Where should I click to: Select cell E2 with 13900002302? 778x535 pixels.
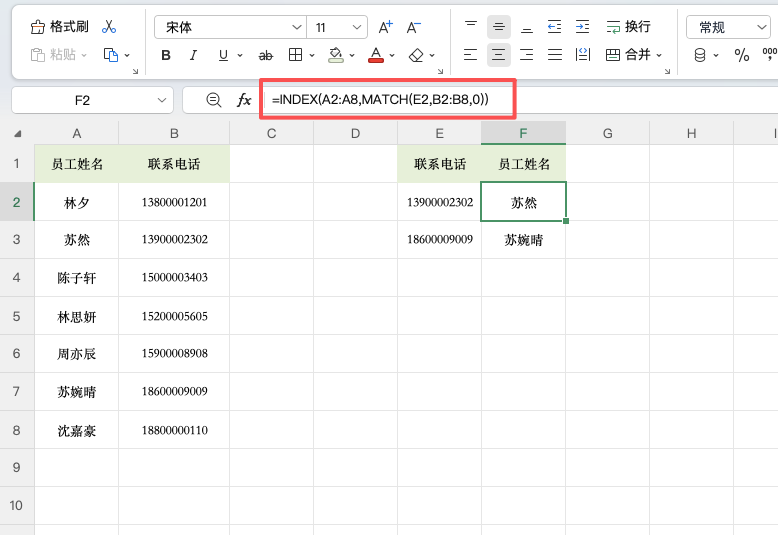pyautogui.click(x=439, y=202)
